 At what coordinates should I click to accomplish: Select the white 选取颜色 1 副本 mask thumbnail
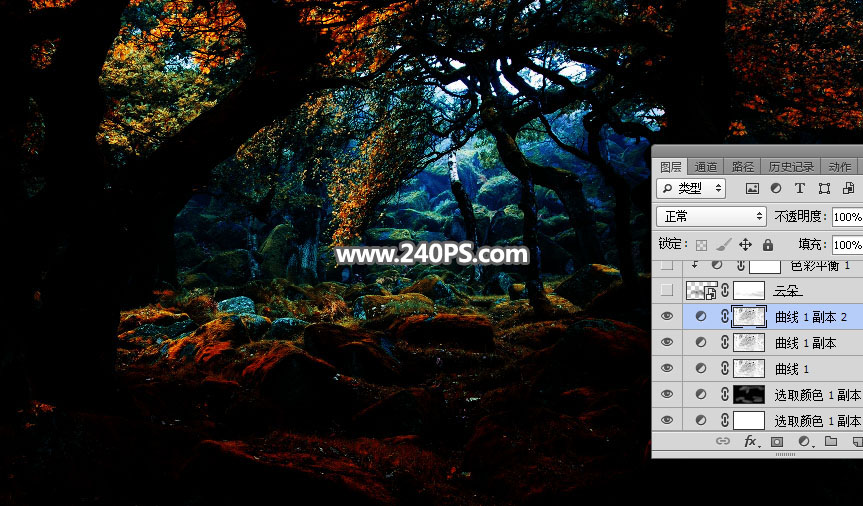click(749, 420)
